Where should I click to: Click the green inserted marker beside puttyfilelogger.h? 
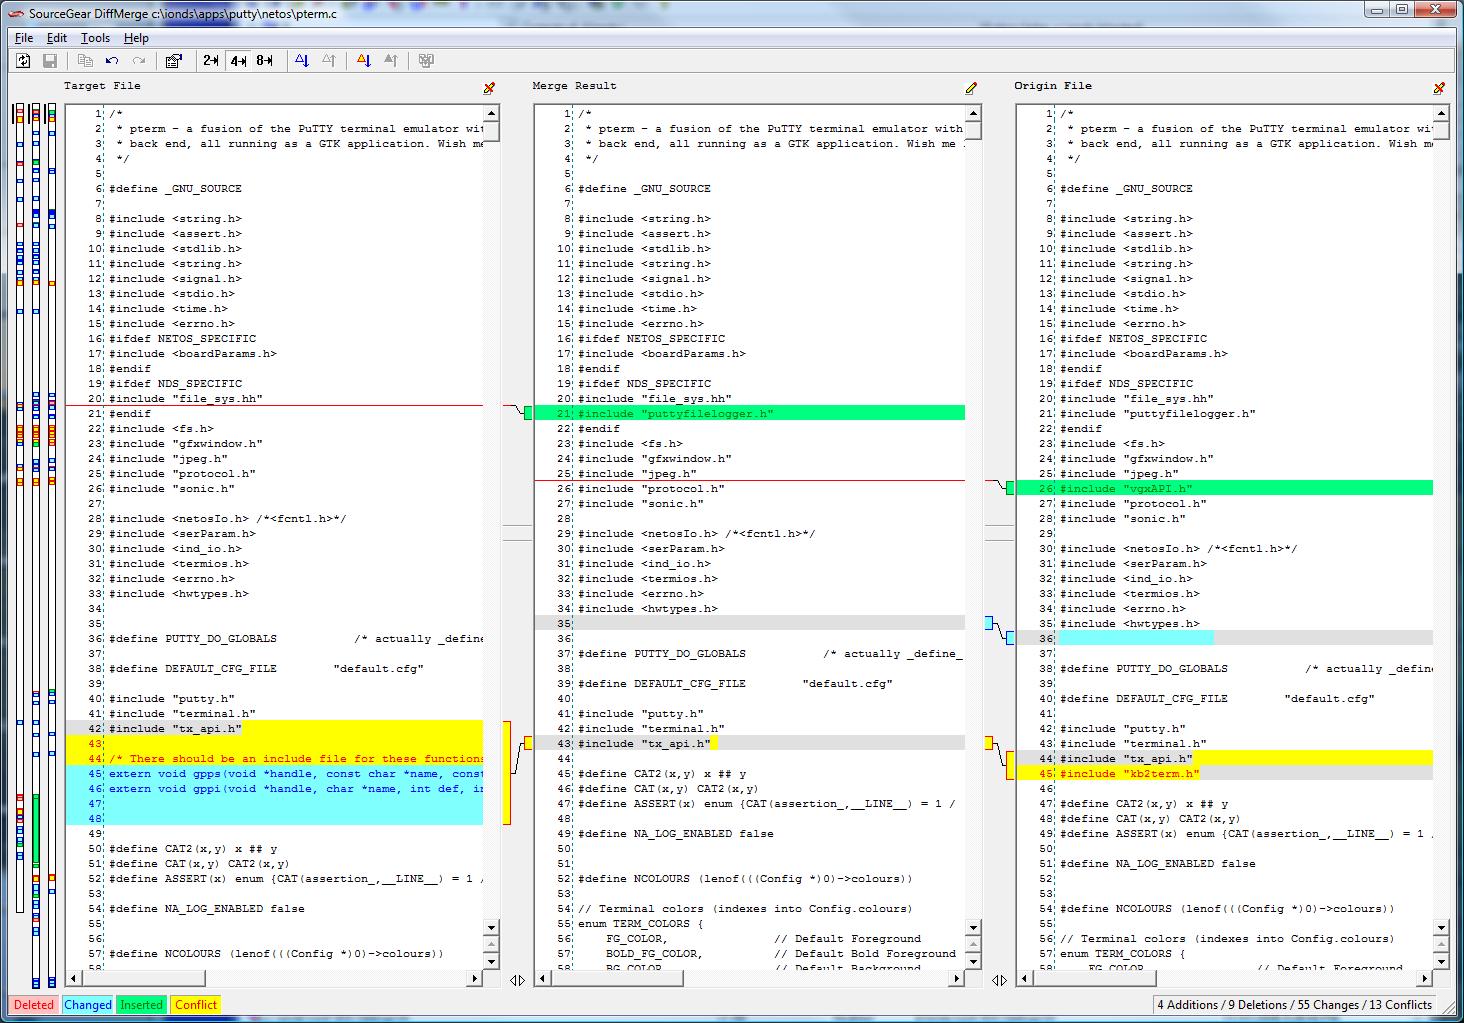click(528, 413)
